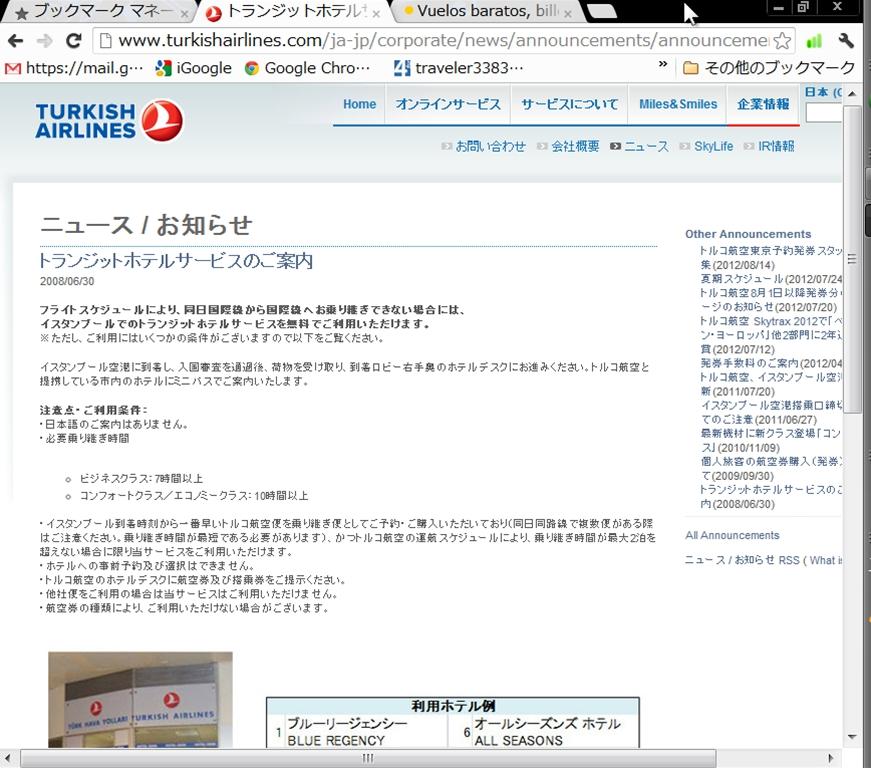Switch to the ブックマーク マネージャ tab

coord(100,12)
